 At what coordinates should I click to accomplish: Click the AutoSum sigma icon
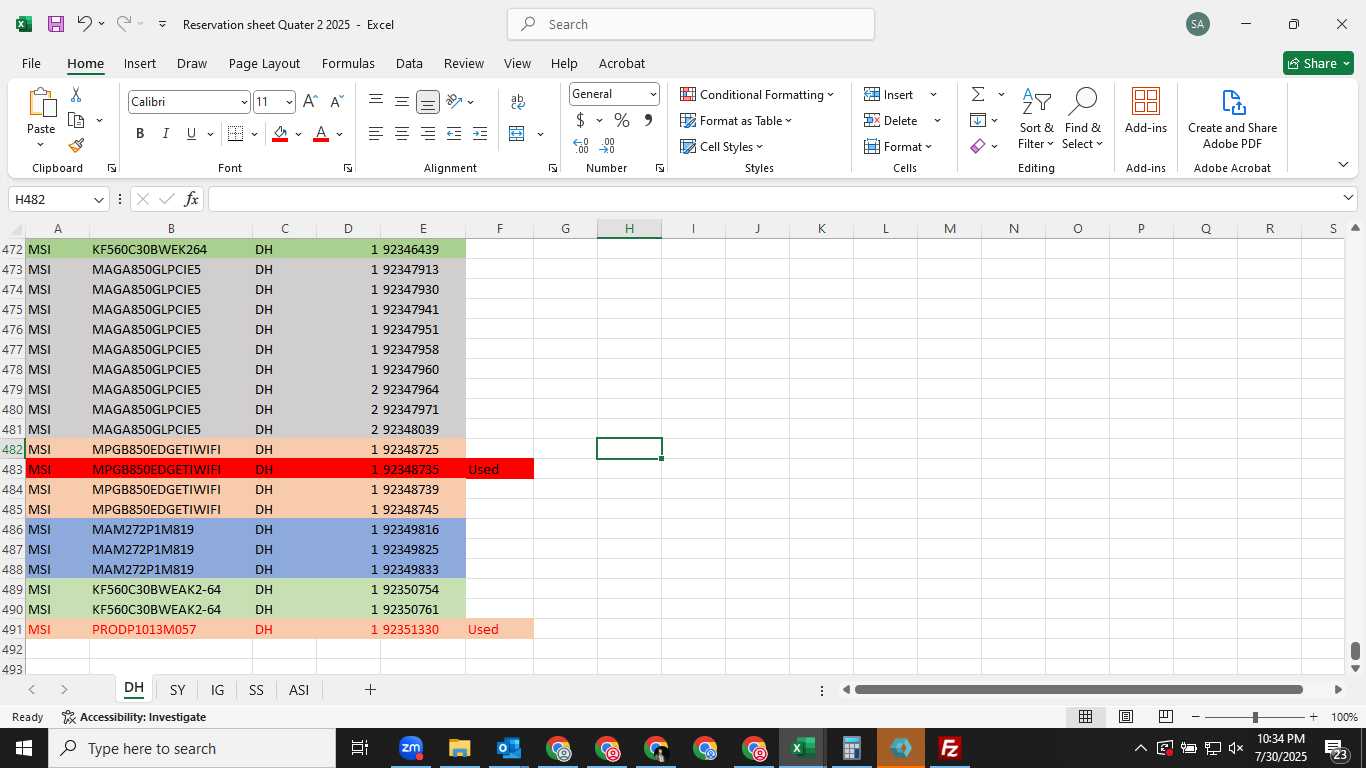point(978,94)
